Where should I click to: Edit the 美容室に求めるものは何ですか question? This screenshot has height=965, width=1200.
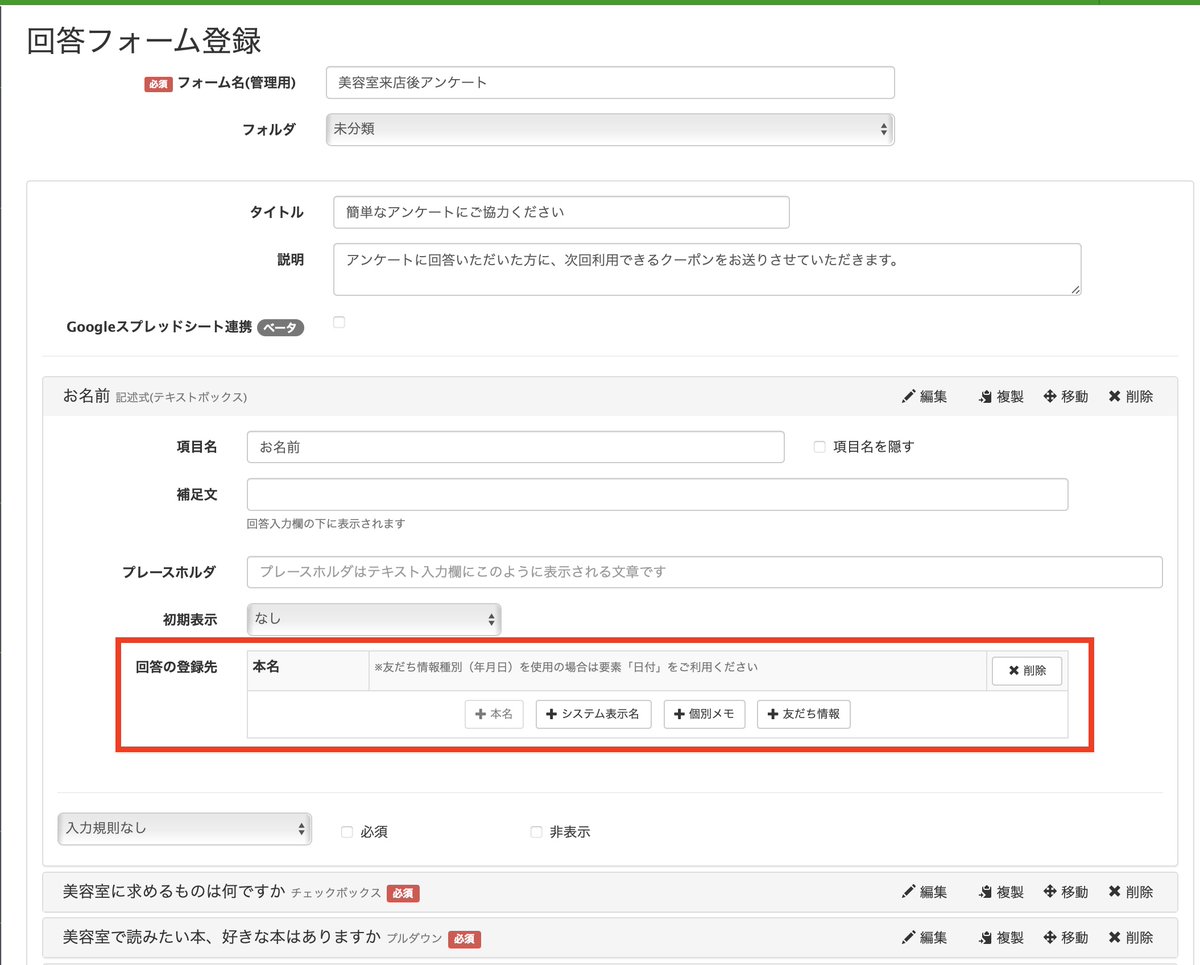(924, 892)
